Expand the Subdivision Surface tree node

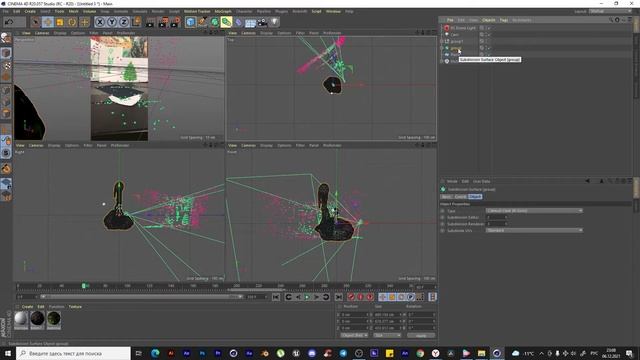[x=442, y=48]
